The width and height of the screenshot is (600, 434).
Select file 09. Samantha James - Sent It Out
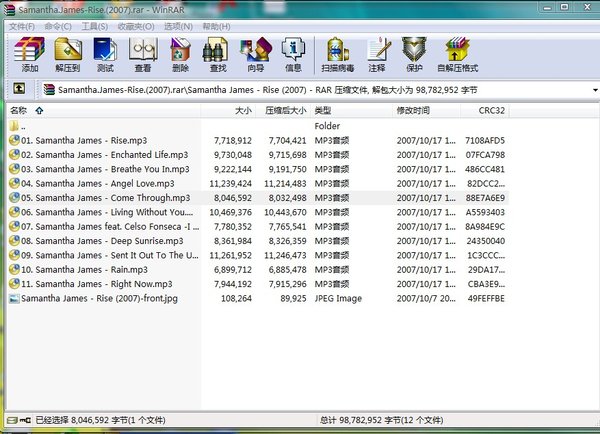click(x=110, y=255)
